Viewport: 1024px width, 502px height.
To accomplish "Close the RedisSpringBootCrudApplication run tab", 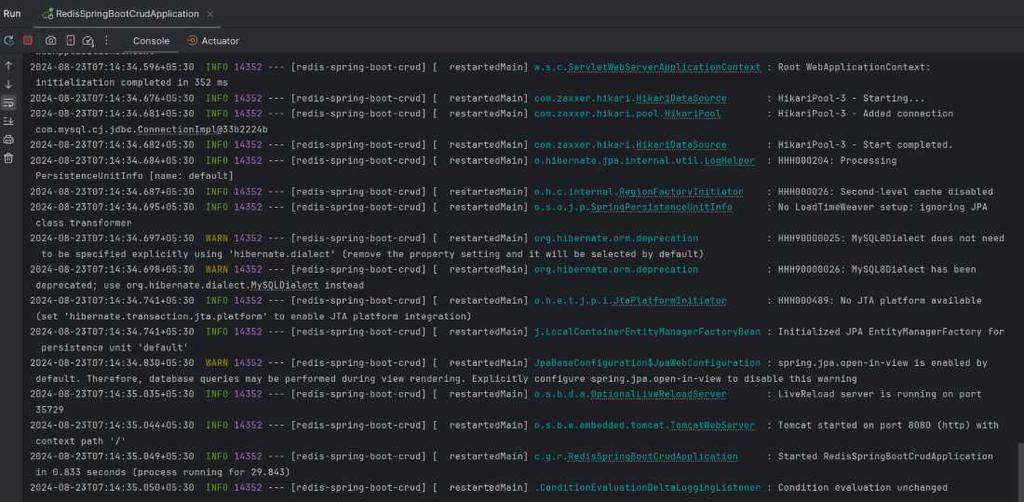I will point(210,14).
